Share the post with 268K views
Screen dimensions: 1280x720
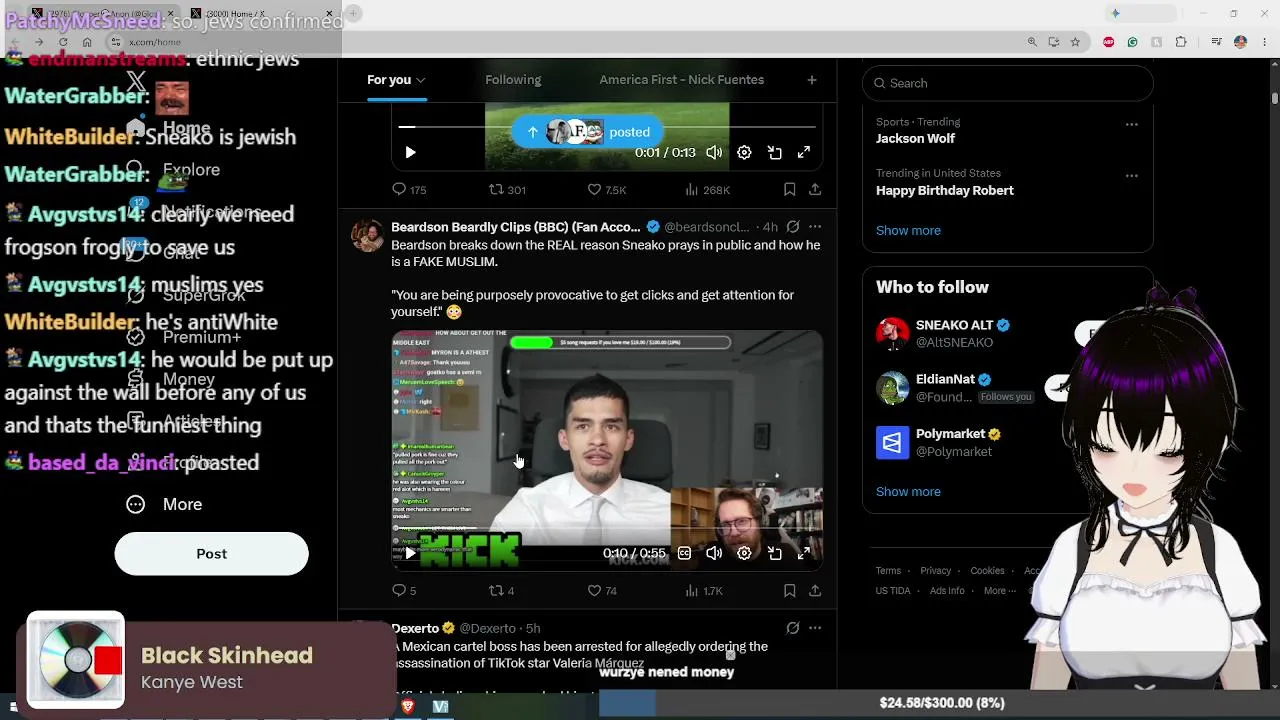click(815, 189)
